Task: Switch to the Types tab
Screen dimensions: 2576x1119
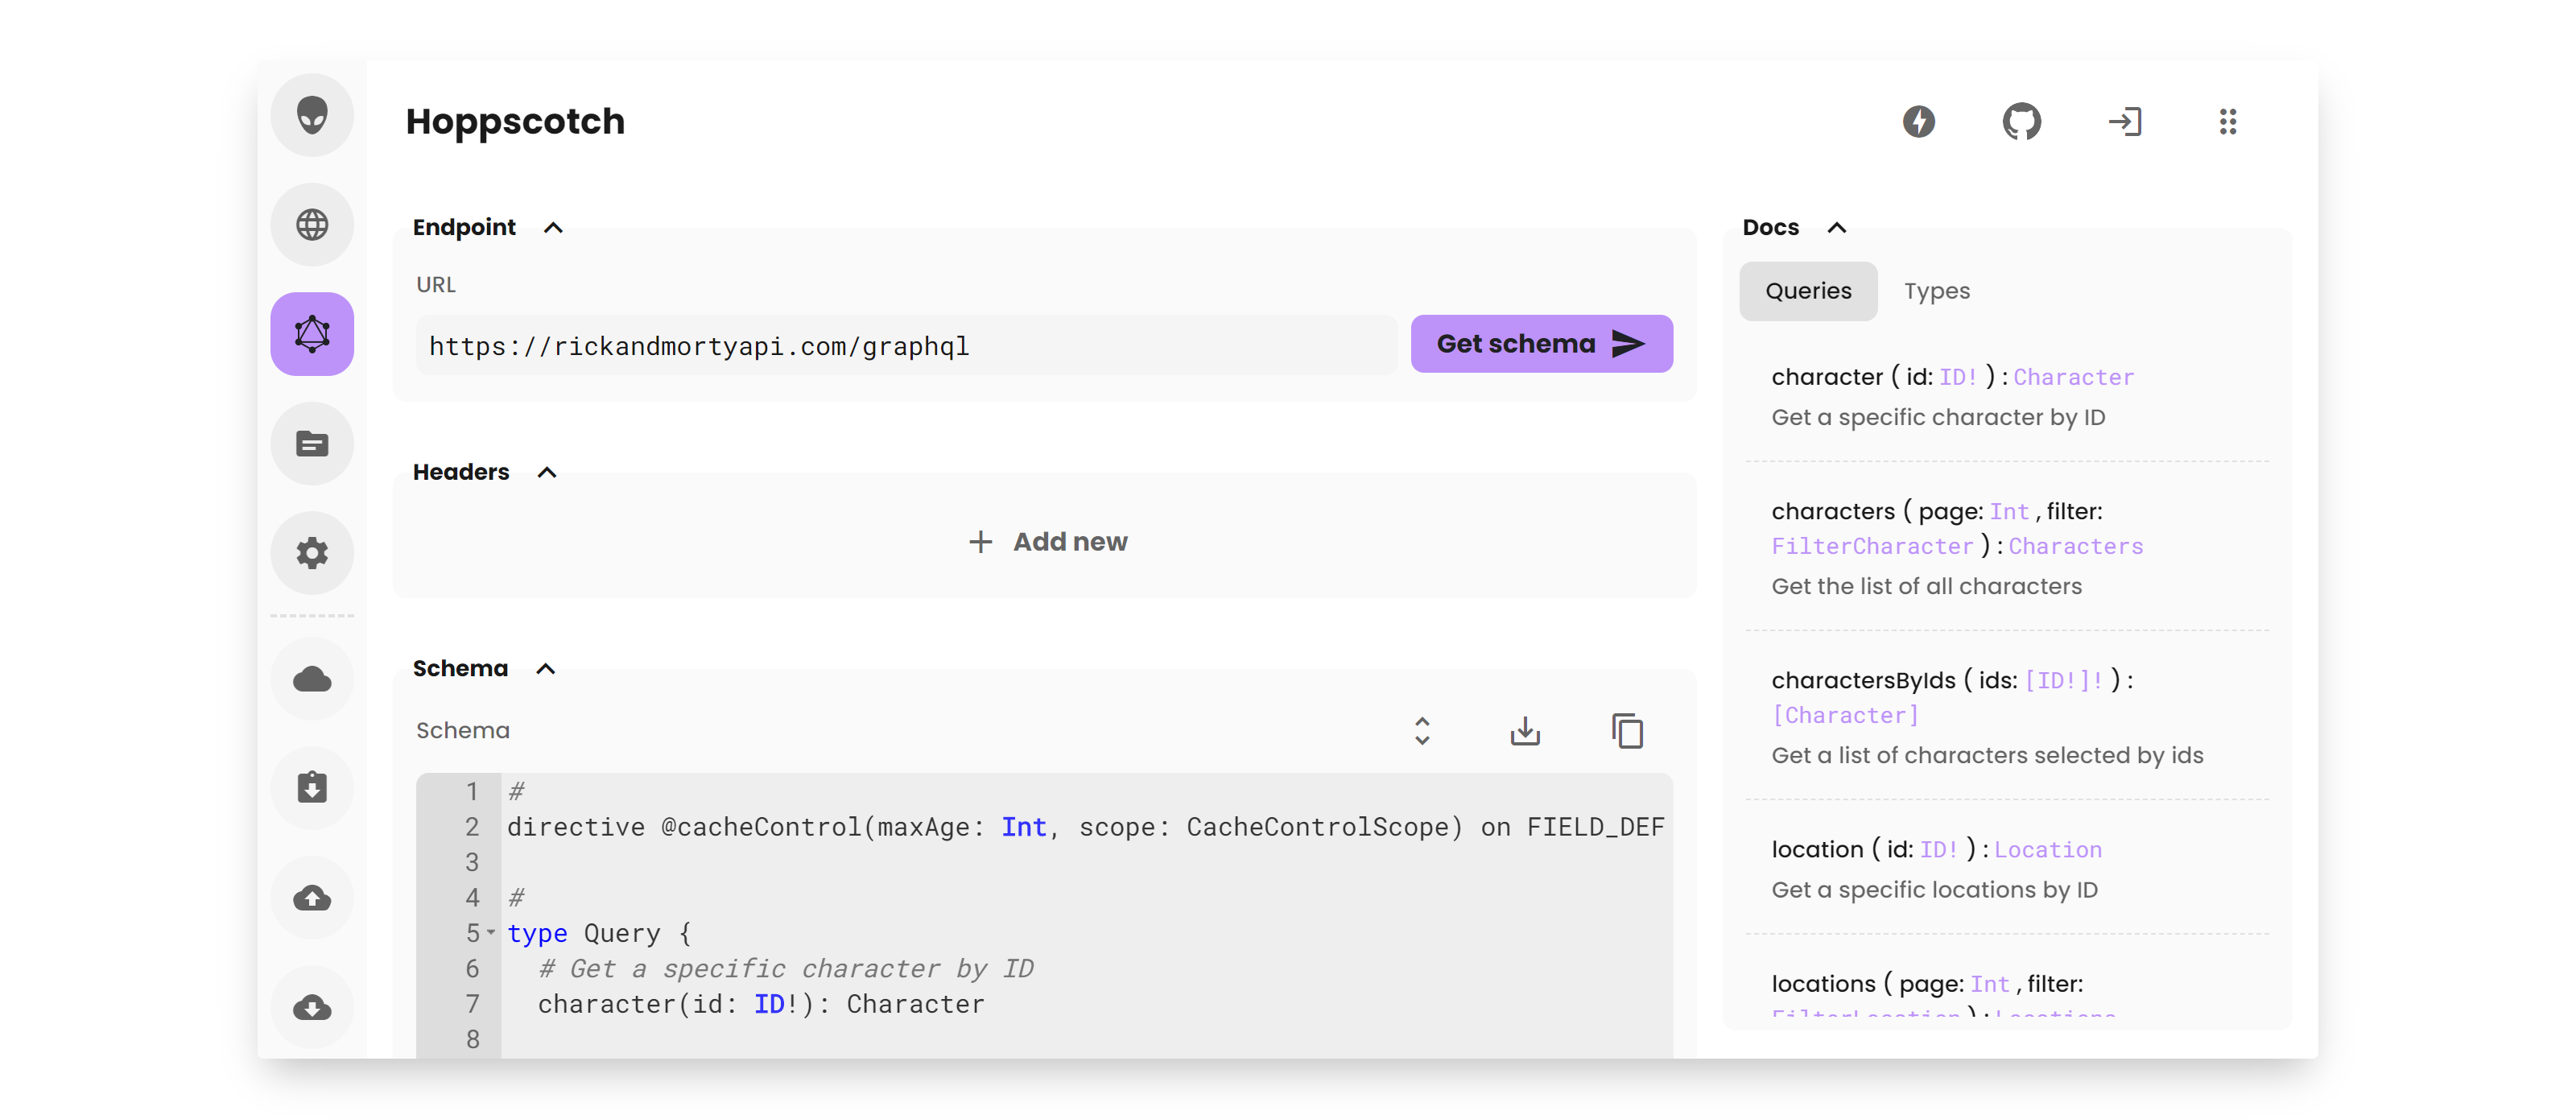Action: [1936, 291]
